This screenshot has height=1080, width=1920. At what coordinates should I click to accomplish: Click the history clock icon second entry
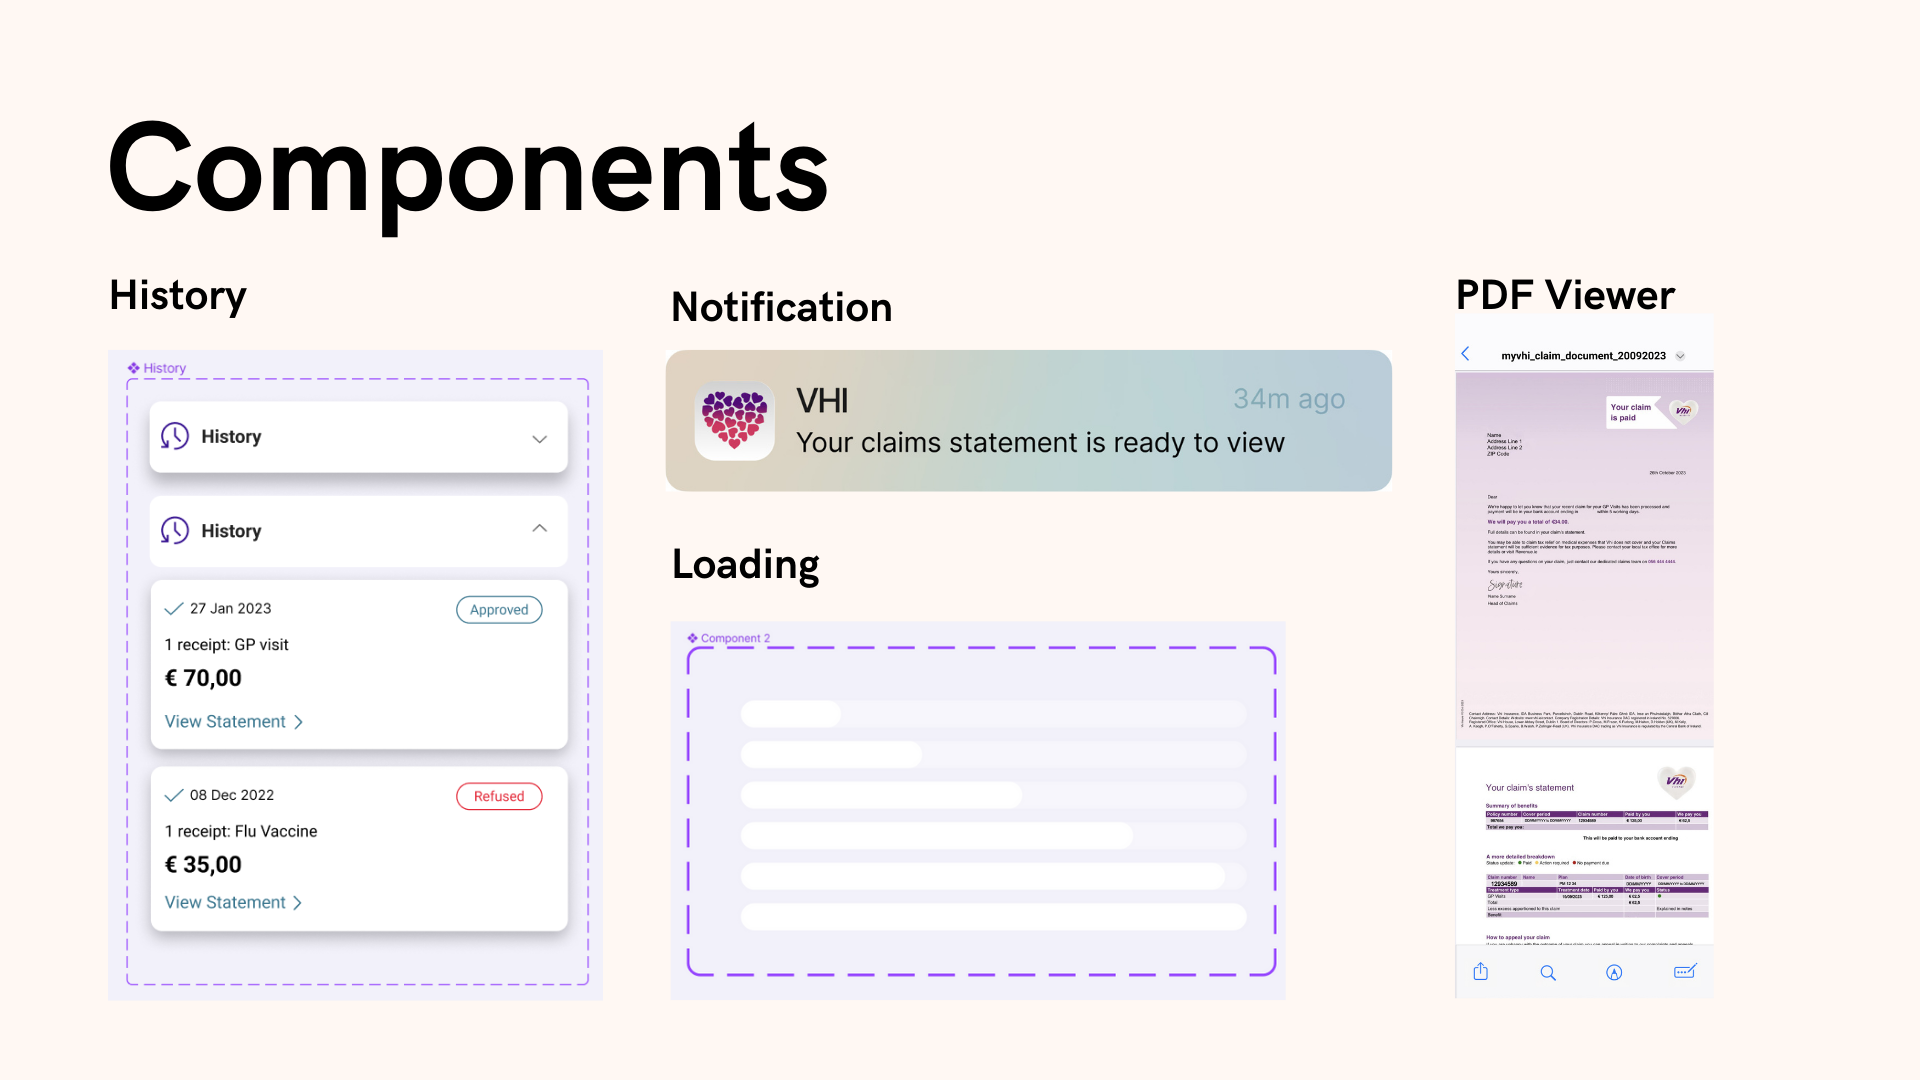pyautogui.click(x=175, y=529)
